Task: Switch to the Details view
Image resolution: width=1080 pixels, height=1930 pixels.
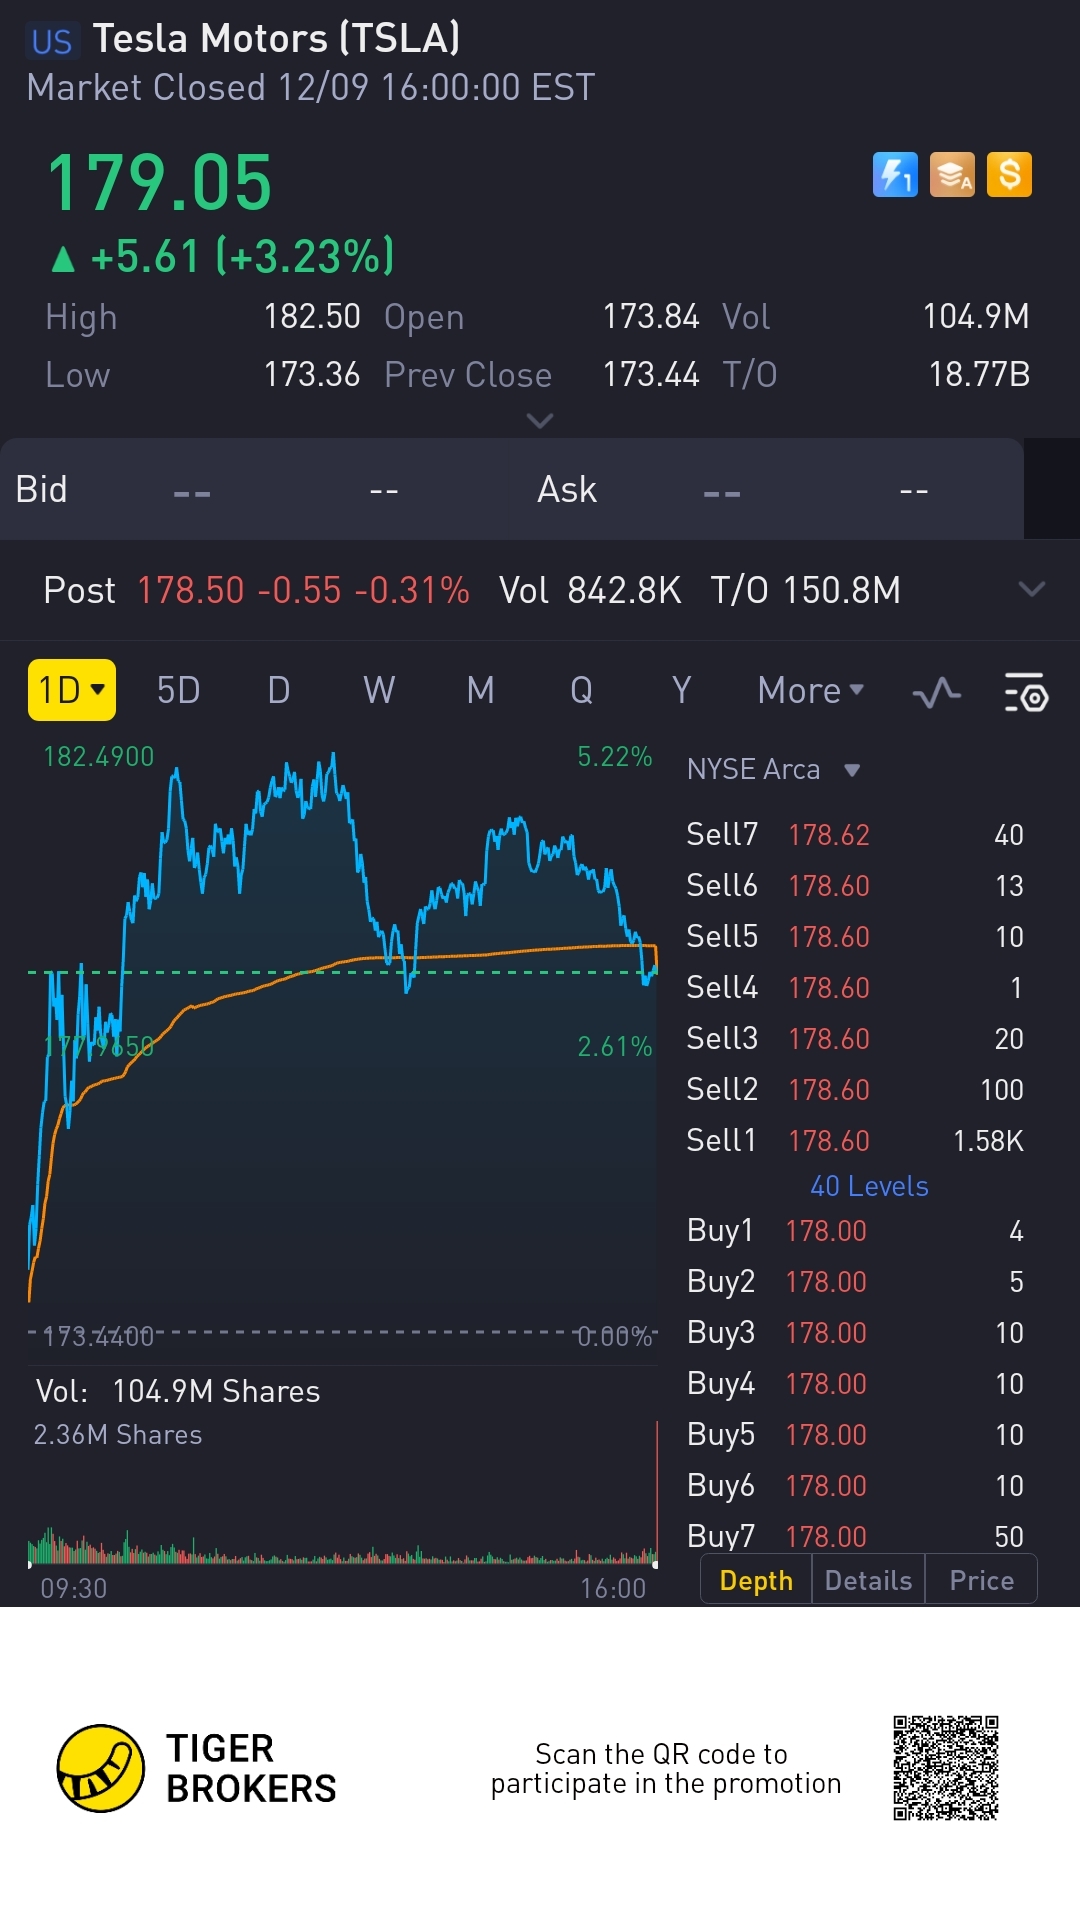Action: [x=868, y=1580]
